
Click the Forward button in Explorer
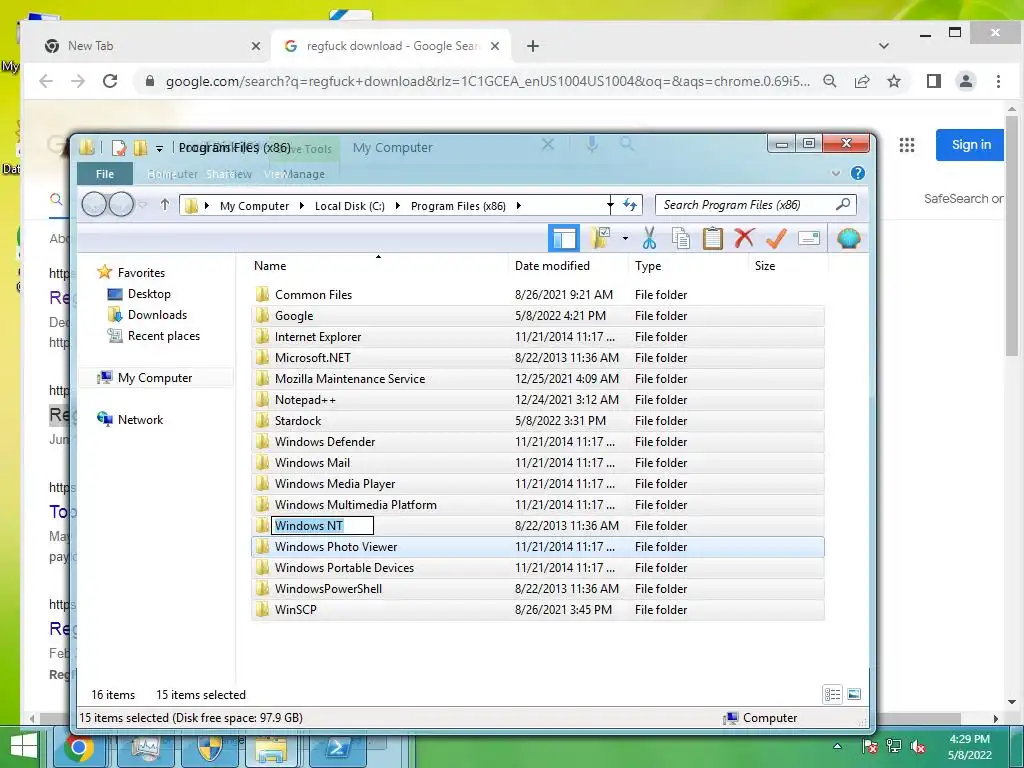pos(121,205)
